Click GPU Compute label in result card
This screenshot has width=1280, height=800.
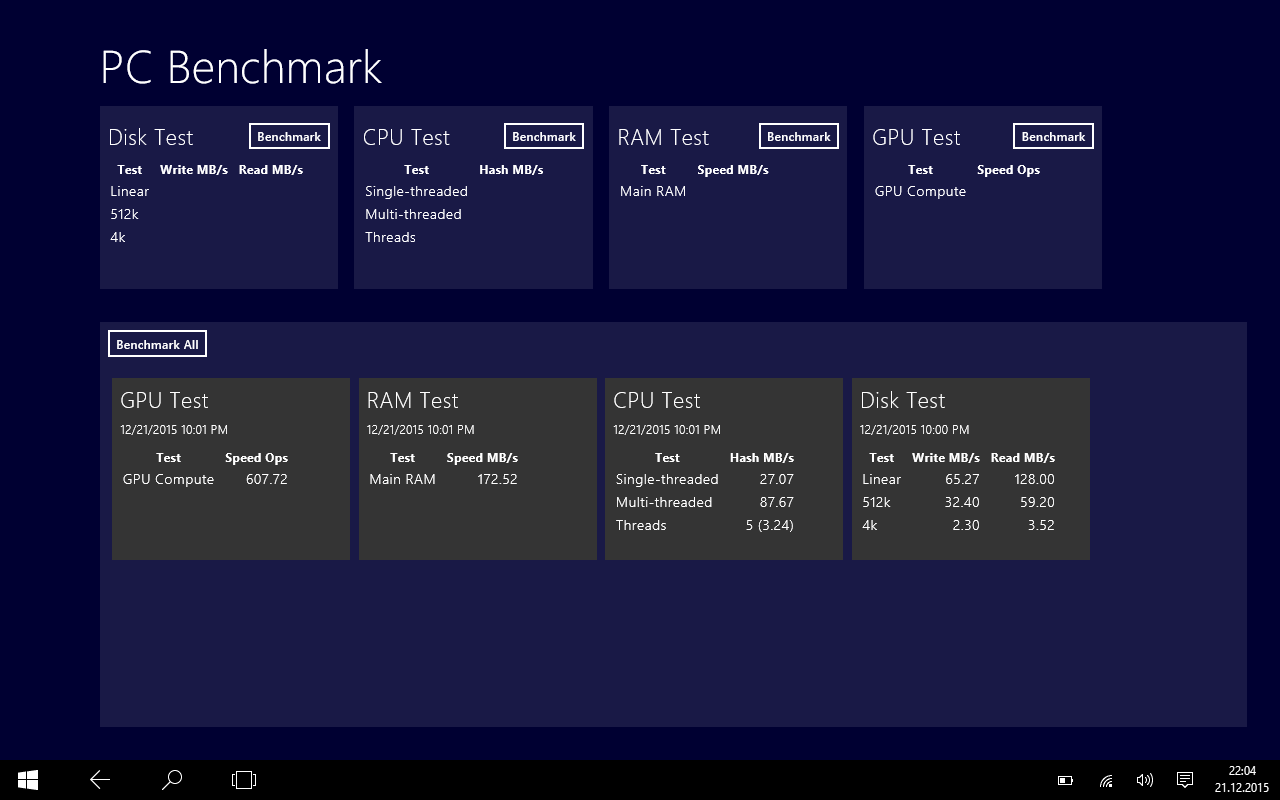[168, 480]
